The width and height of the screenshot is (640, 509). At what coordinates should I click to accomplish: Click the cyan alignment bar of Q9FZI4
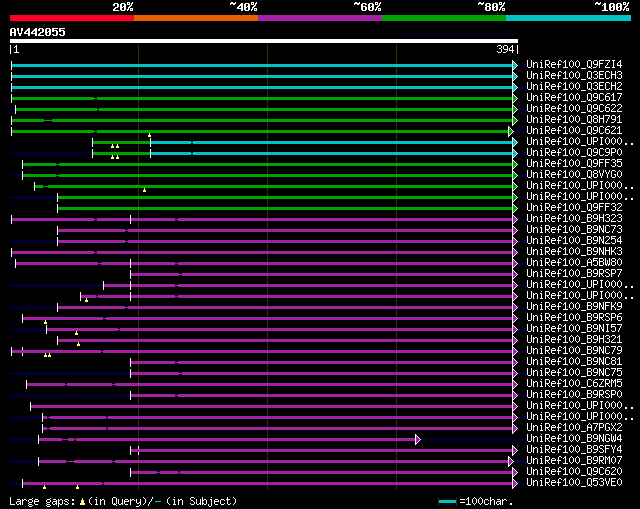click(262, 65)
